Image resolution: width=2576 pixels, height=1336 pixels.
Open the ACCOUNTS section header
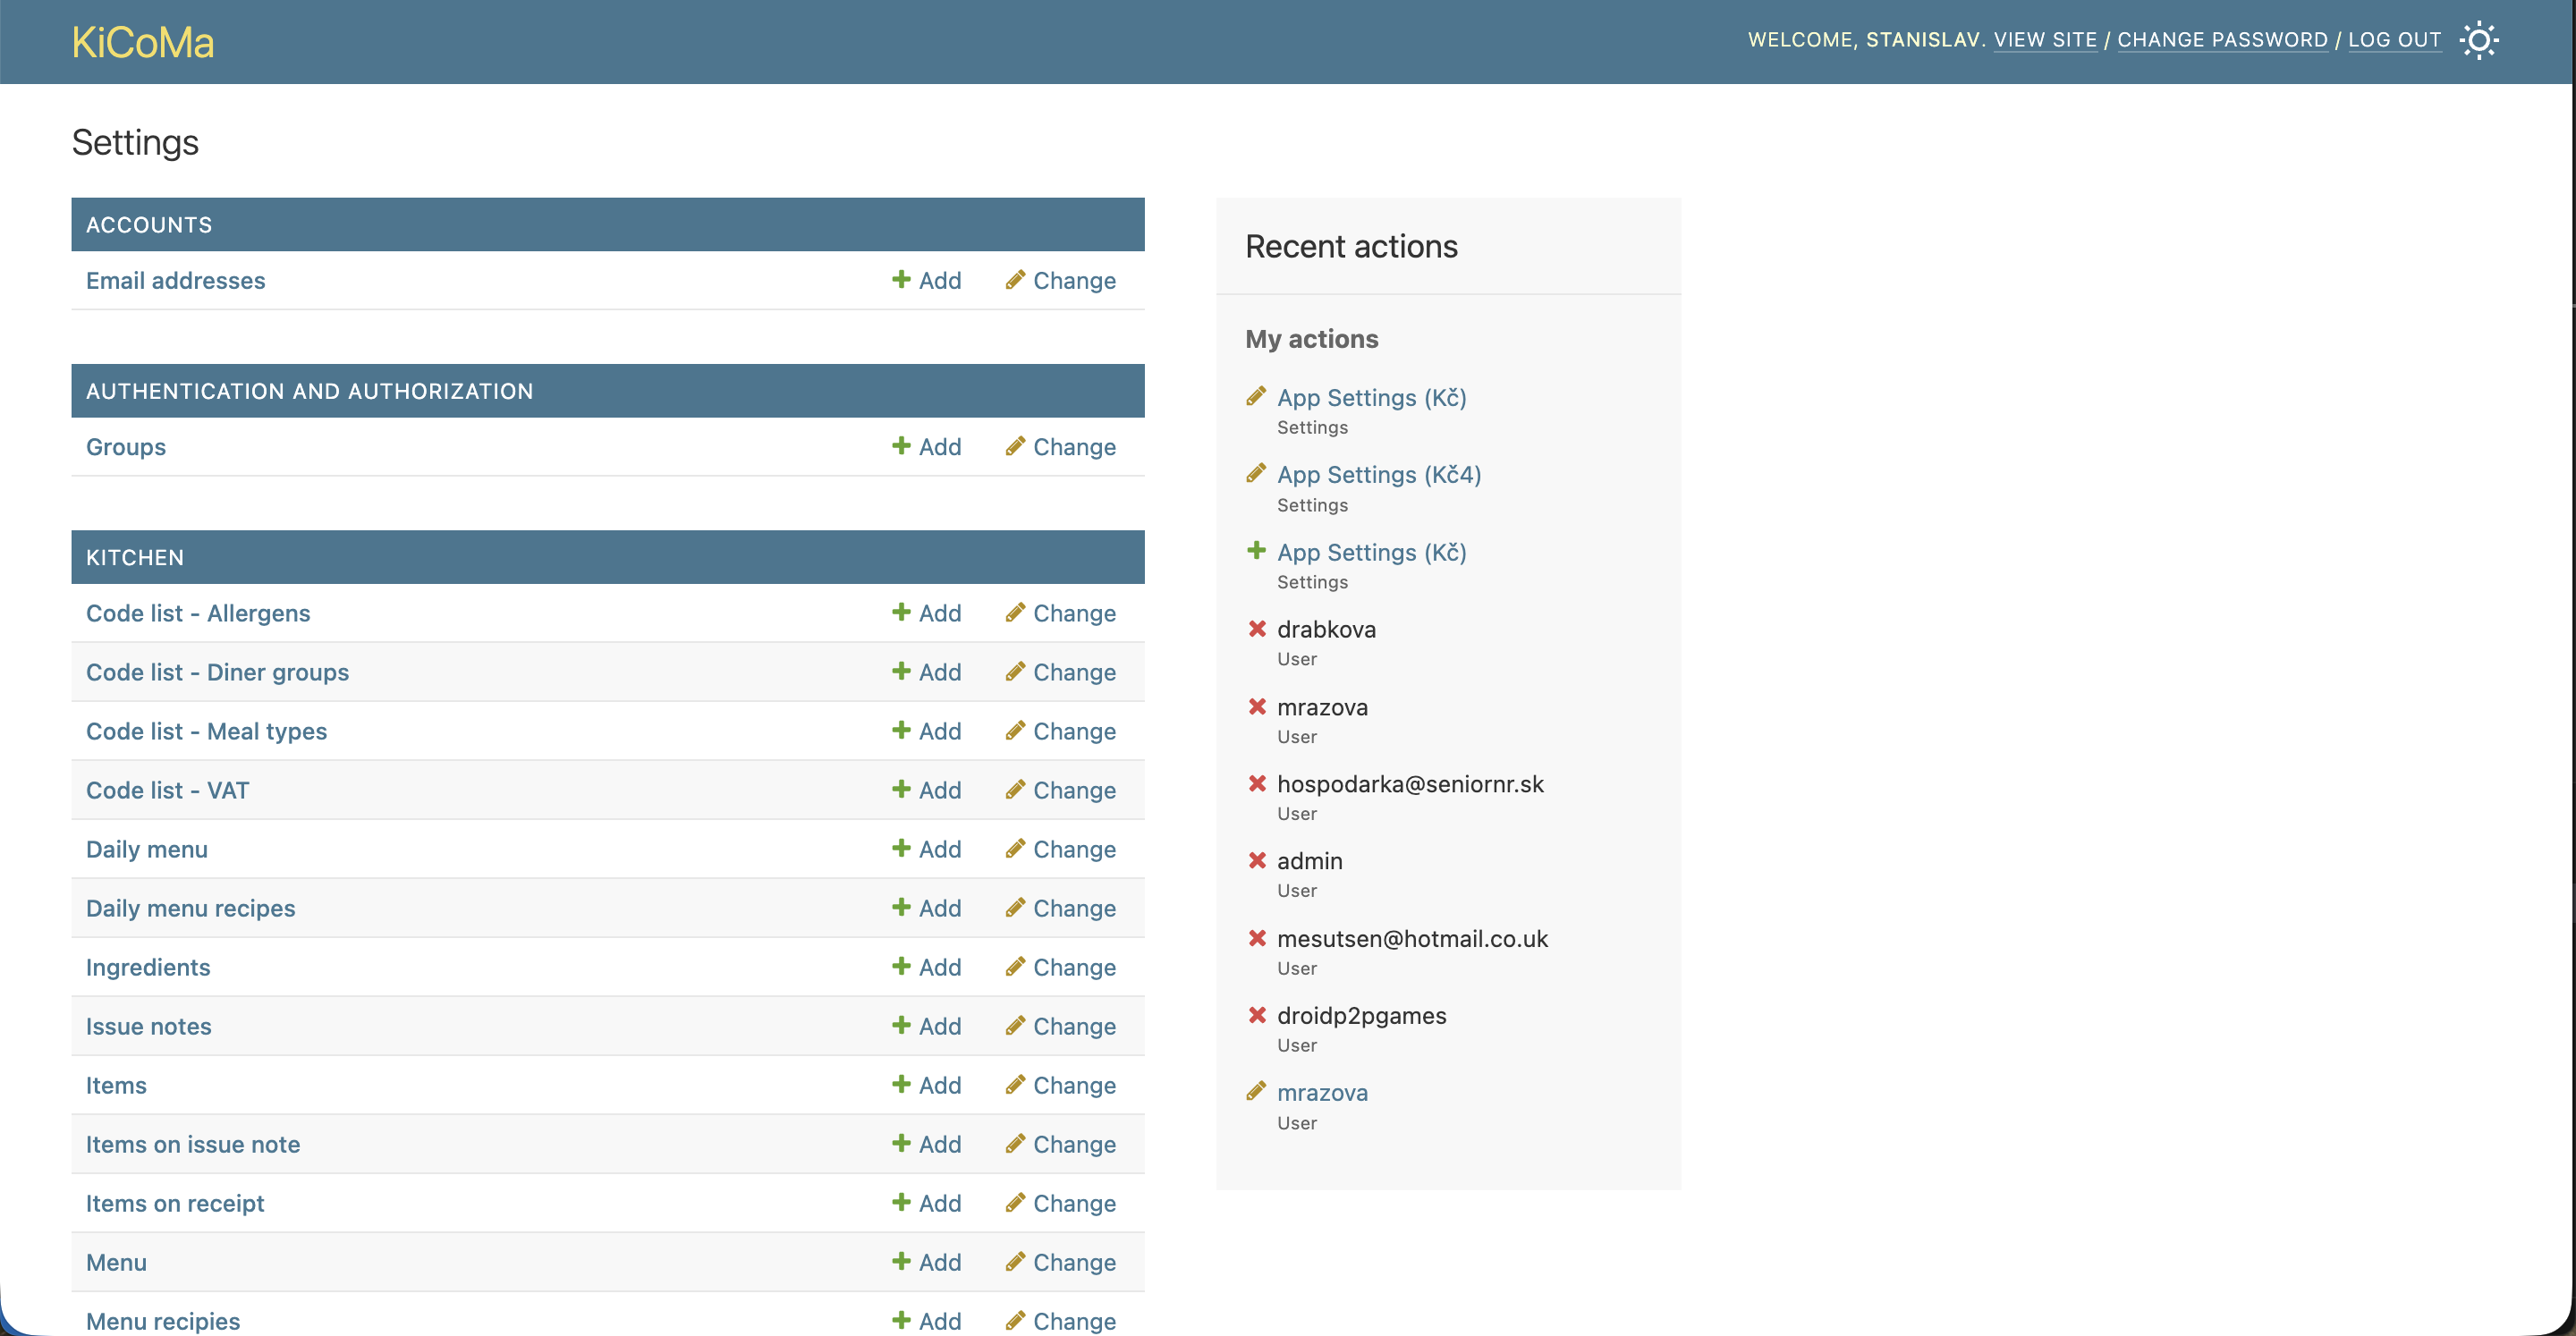tap(149, 225)
